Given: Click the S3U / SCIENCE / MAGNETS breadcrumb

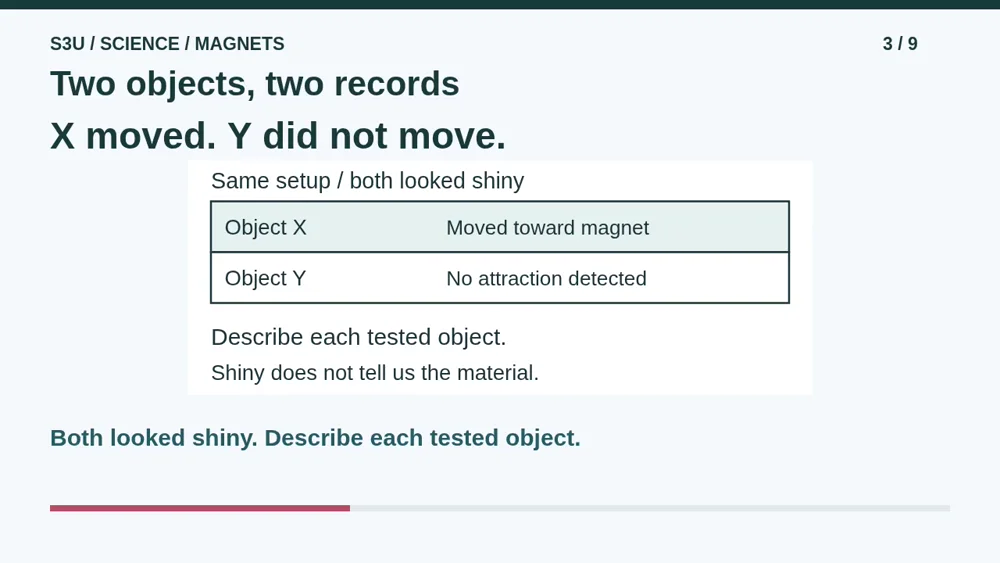Looking at the screenshot, I should 167,44.
